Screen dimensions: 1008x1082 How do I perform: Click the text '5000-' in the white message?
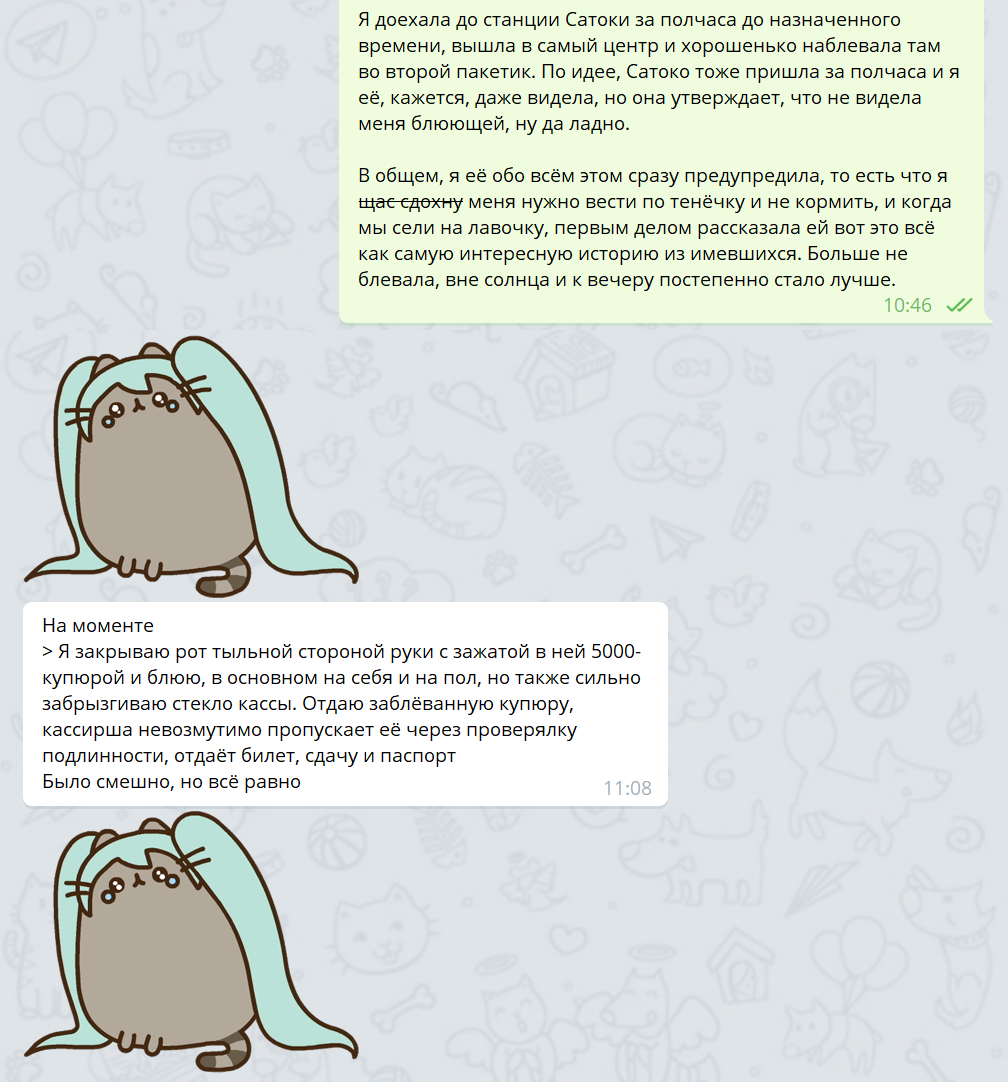616,651
